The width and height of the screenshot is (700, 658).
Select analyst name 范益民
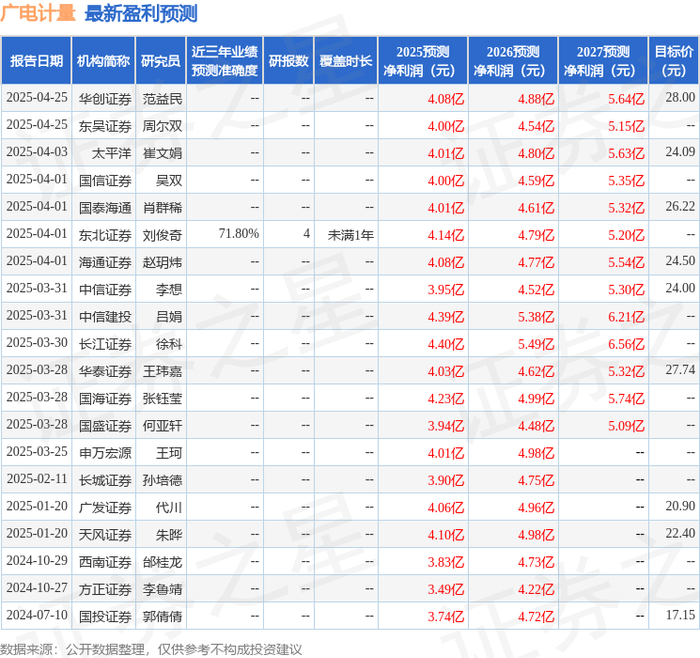[x=162, y=99]
